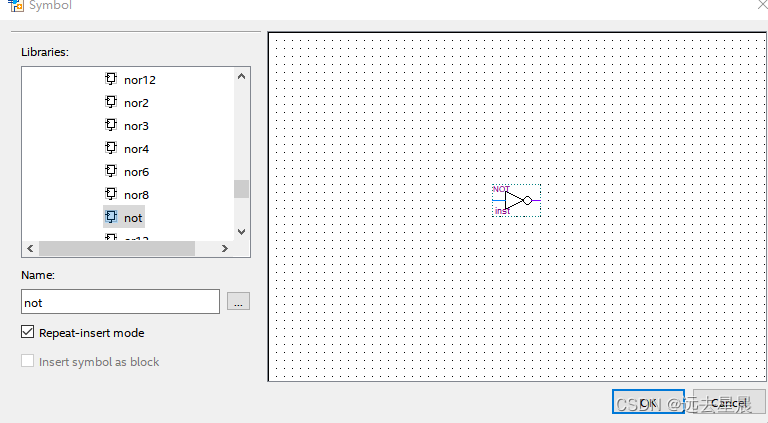Viewport: 768px width, 423px height.
Task: Click the Libraries list scroll down arrow
Action: [241, 232]
